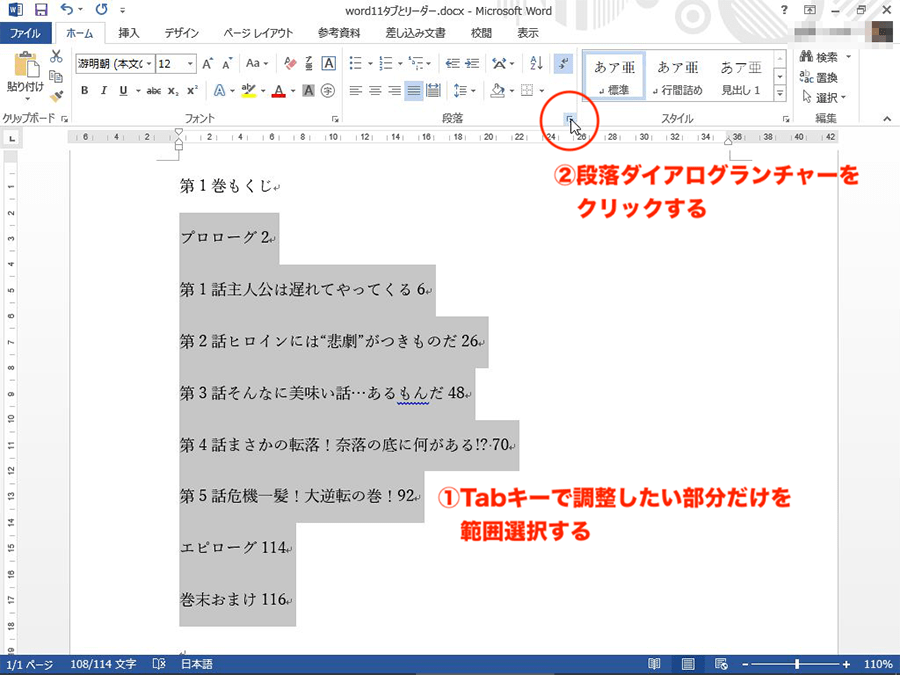This screenshot has width=900, height=675.
Task: Select the Format Painter brush
Action: point(56,96)
